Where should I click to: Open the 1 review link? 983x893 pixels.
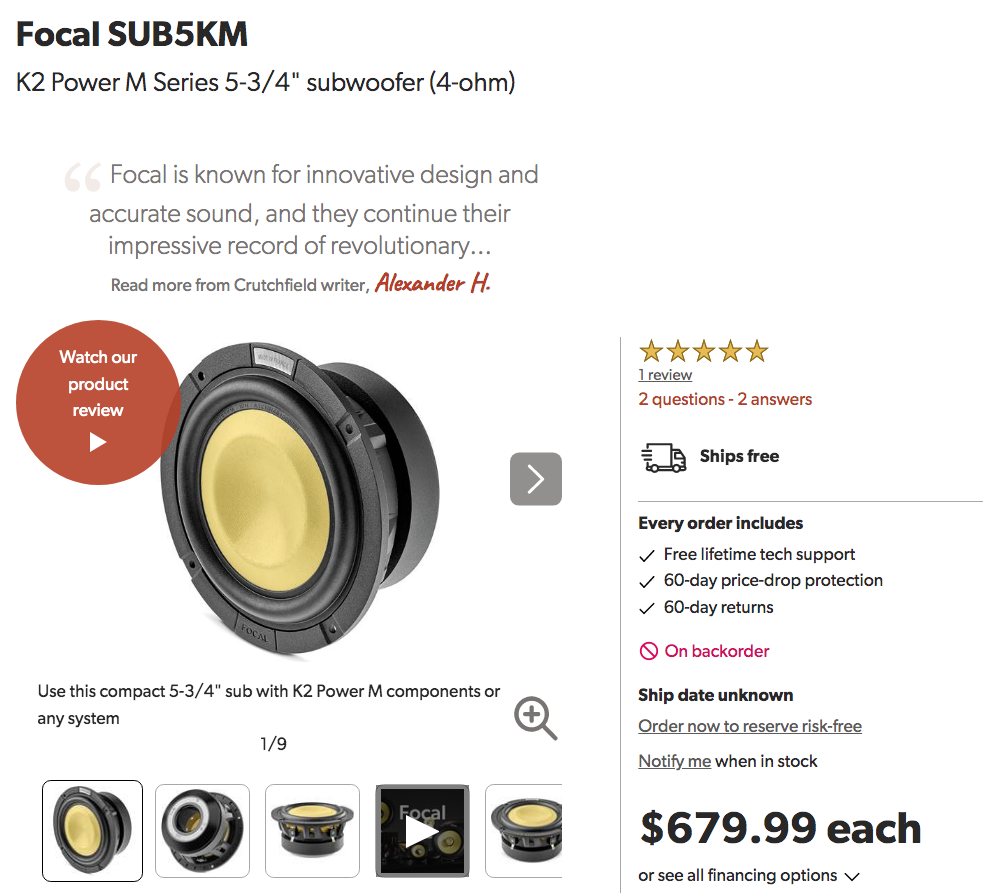point(665,375)
